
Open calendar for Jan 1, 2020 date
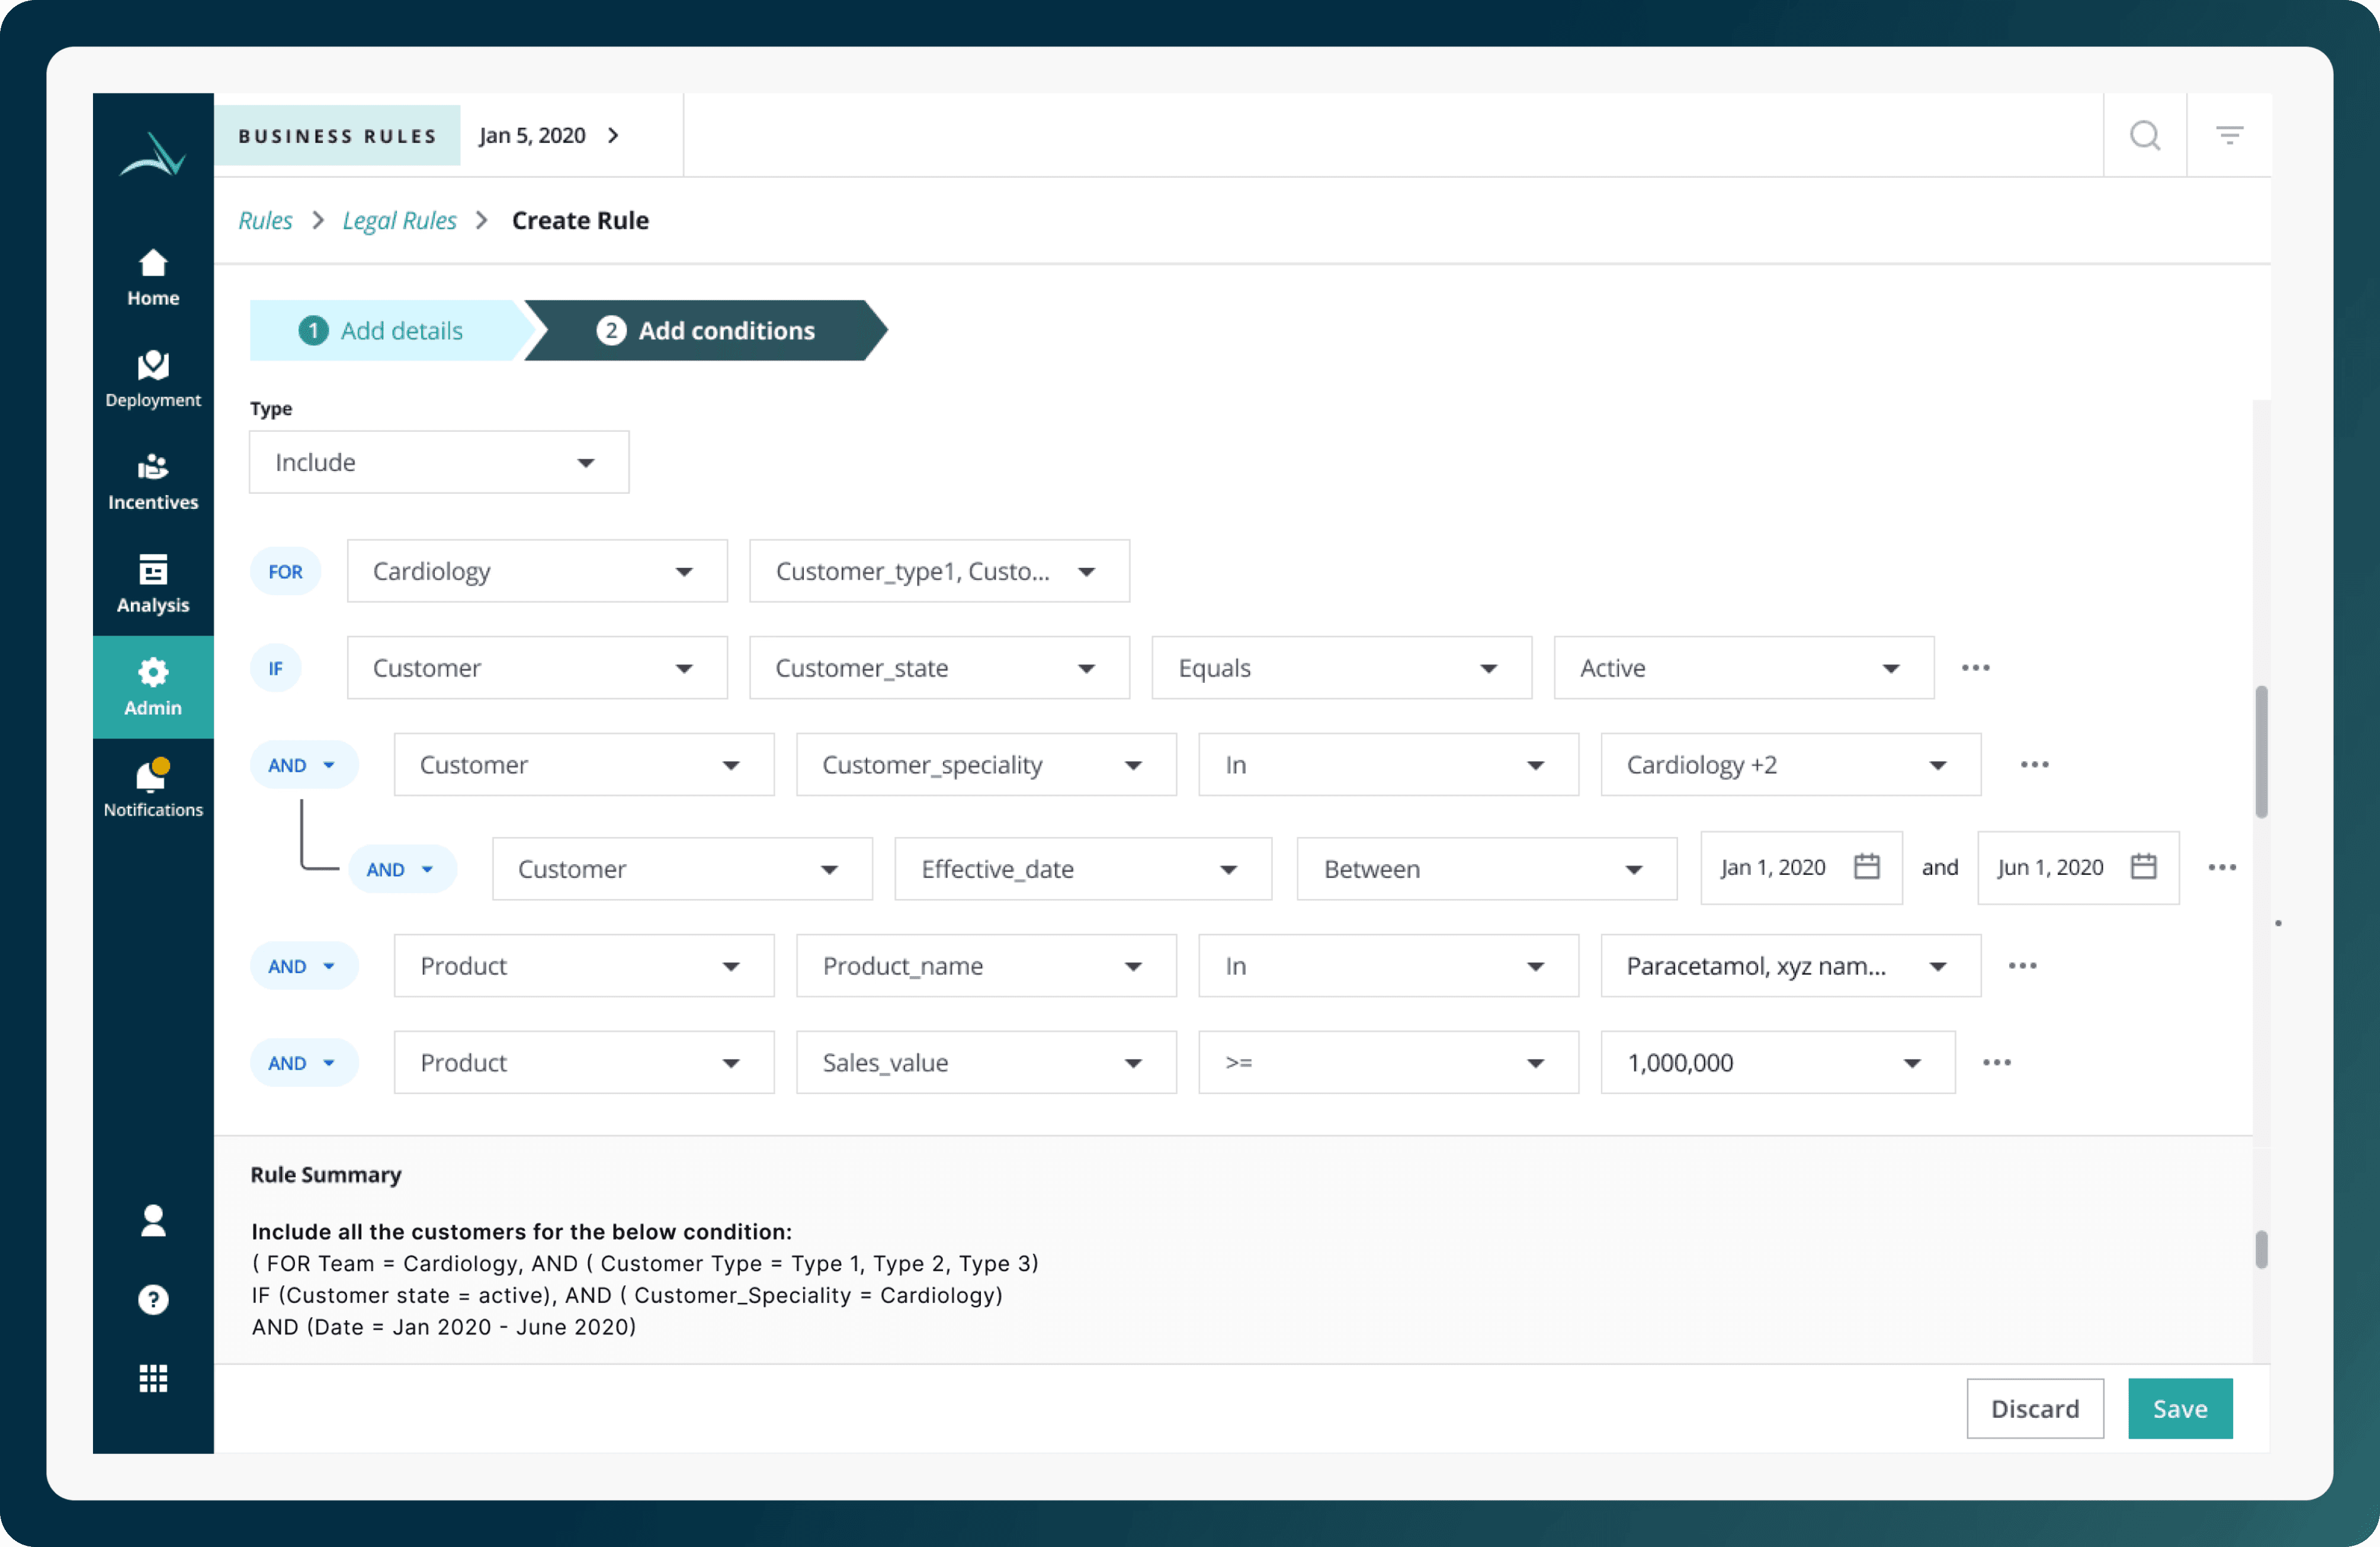(x=1866, y=867)
